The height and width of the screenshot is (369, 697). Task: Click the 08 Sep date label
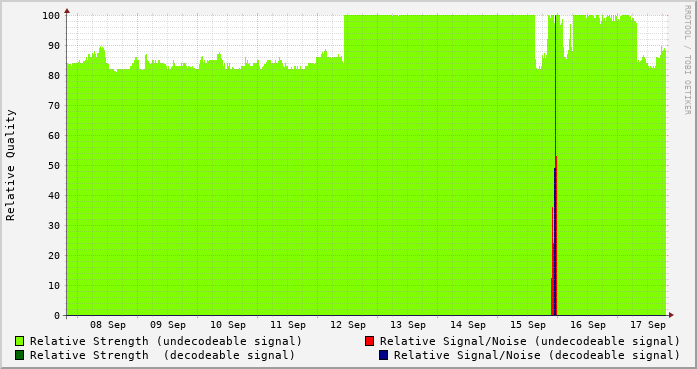[108, 325]
